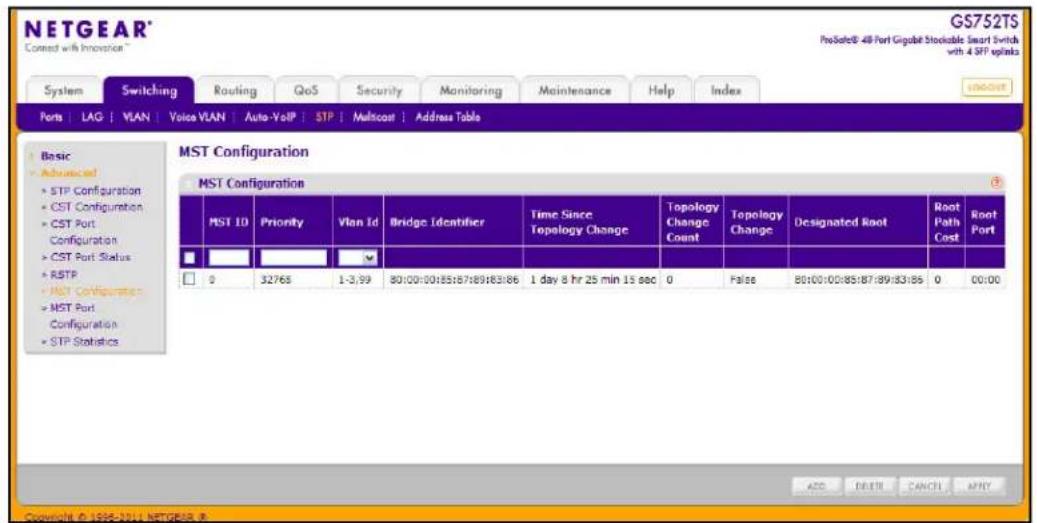Tick the checkbox in the input row
Viewport: 1037px width, 523px height.
(x=190, y=257)
